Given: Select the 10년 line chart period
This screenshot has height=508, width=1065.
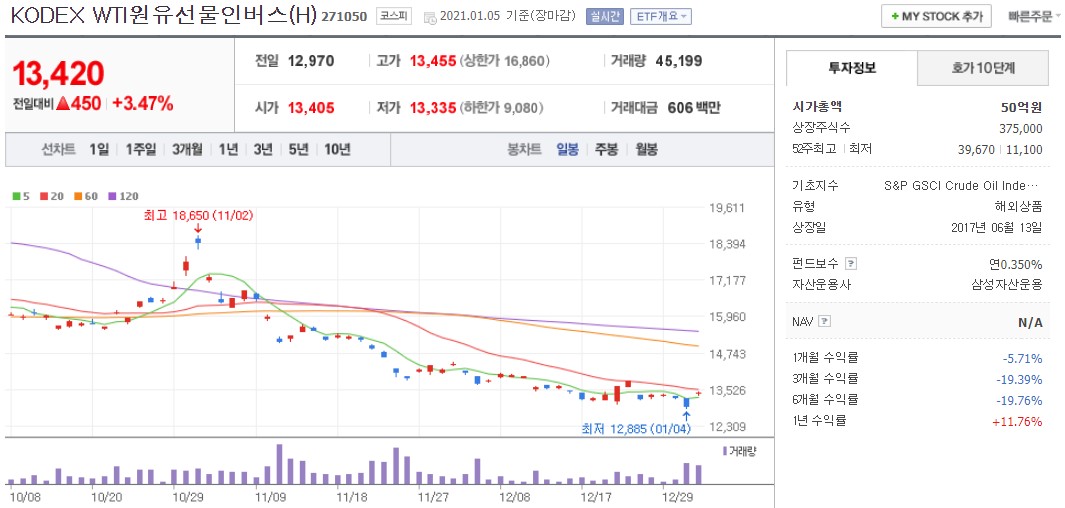Looking at the screenshot, I should (x=338, y=149).
